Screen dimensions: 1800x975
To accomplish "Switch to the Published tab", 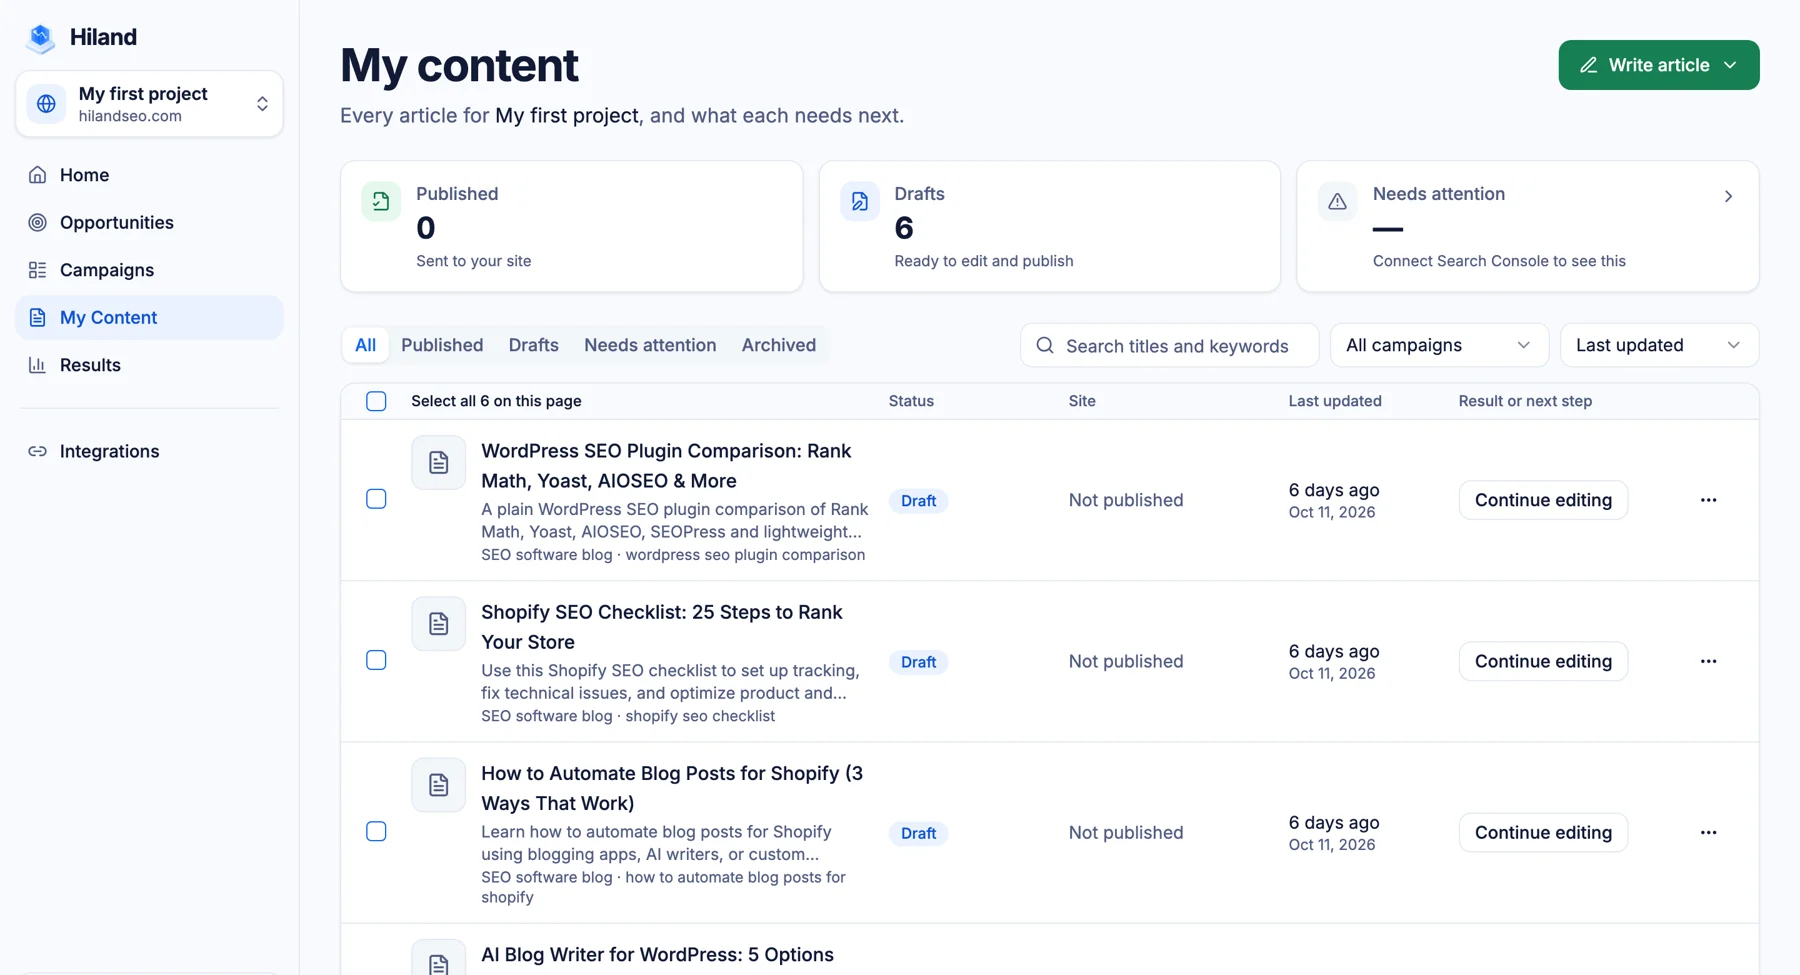I will (x=442, y=345).
